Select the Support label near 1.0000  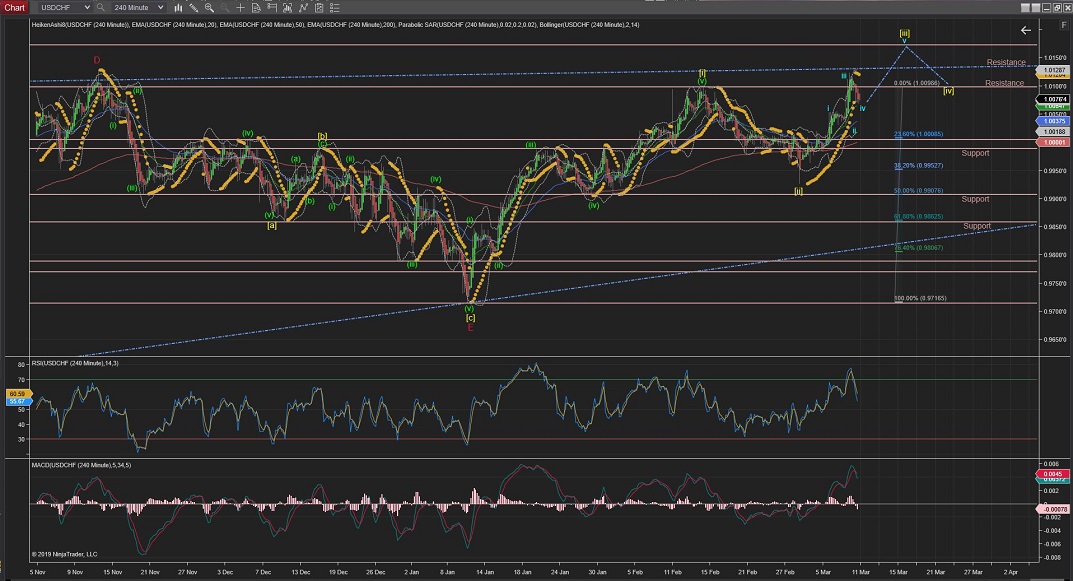pos(975,153)
